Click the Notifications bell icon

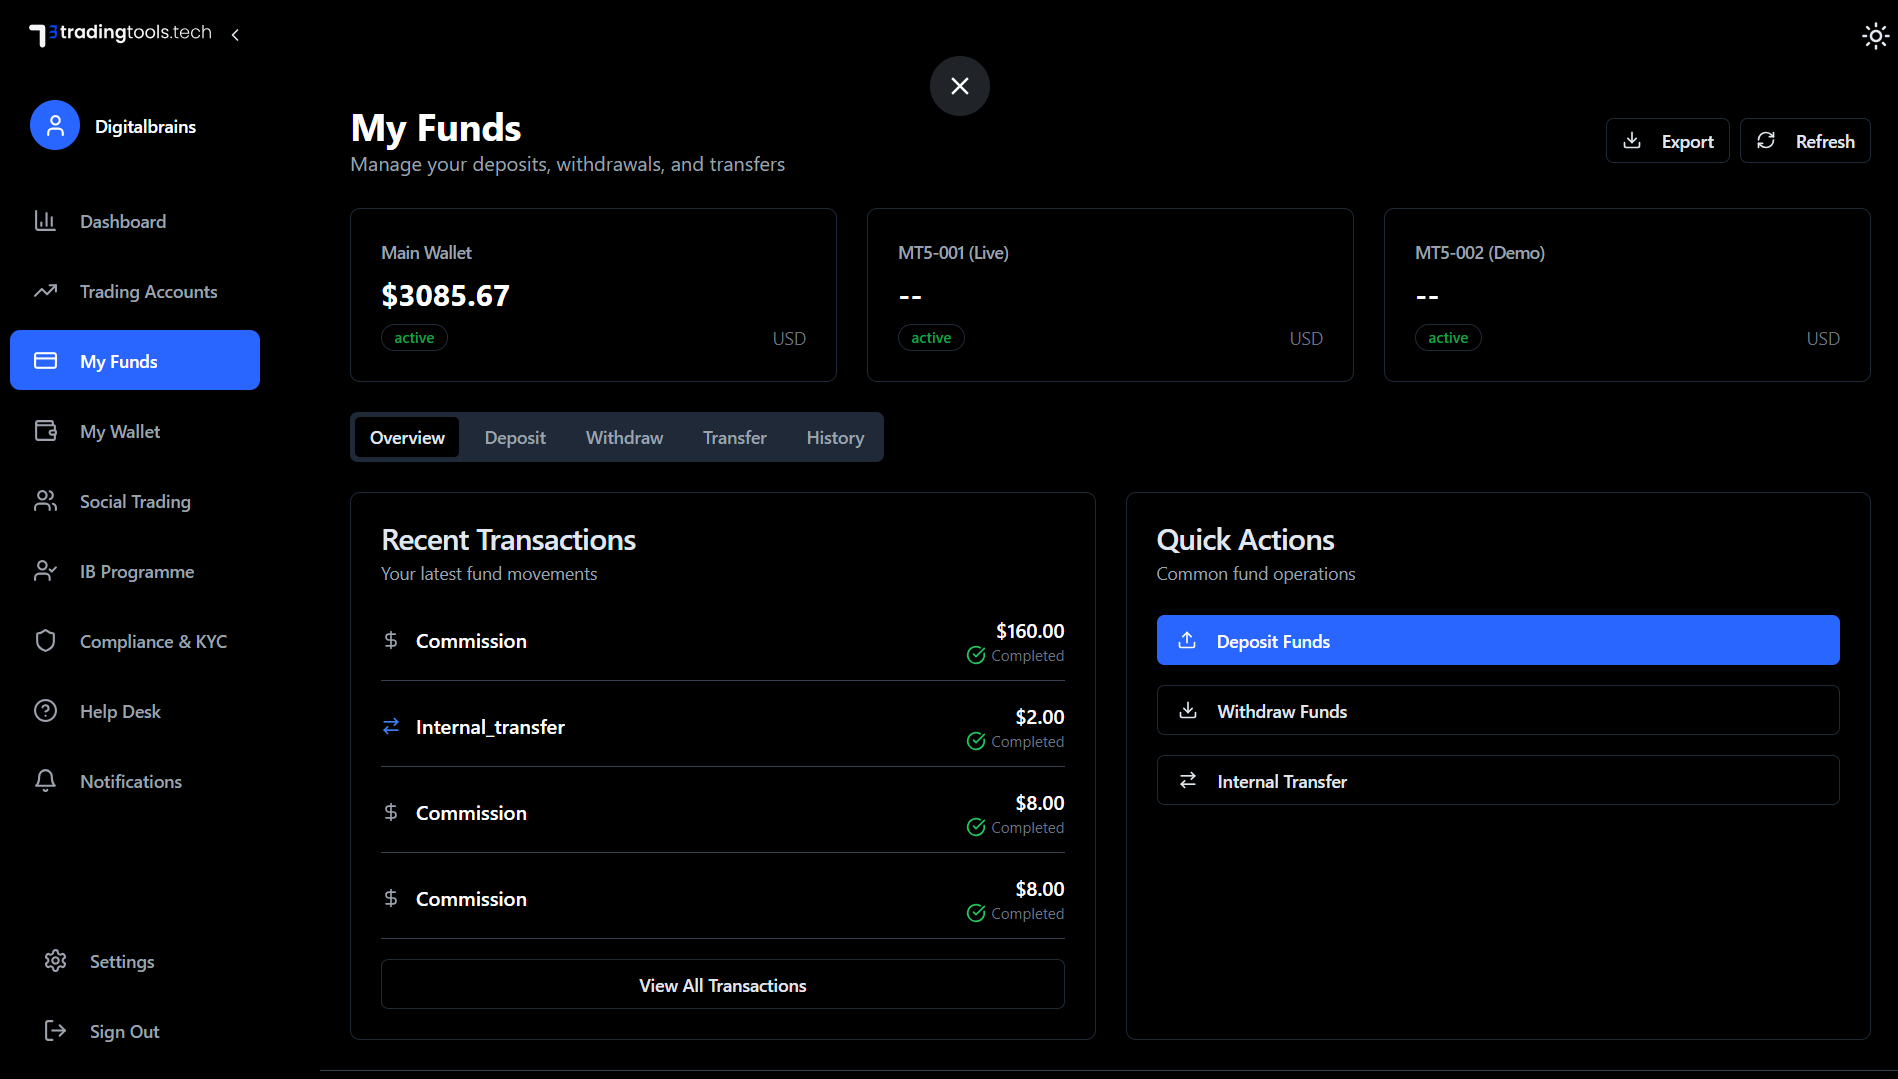coord(46,781)
